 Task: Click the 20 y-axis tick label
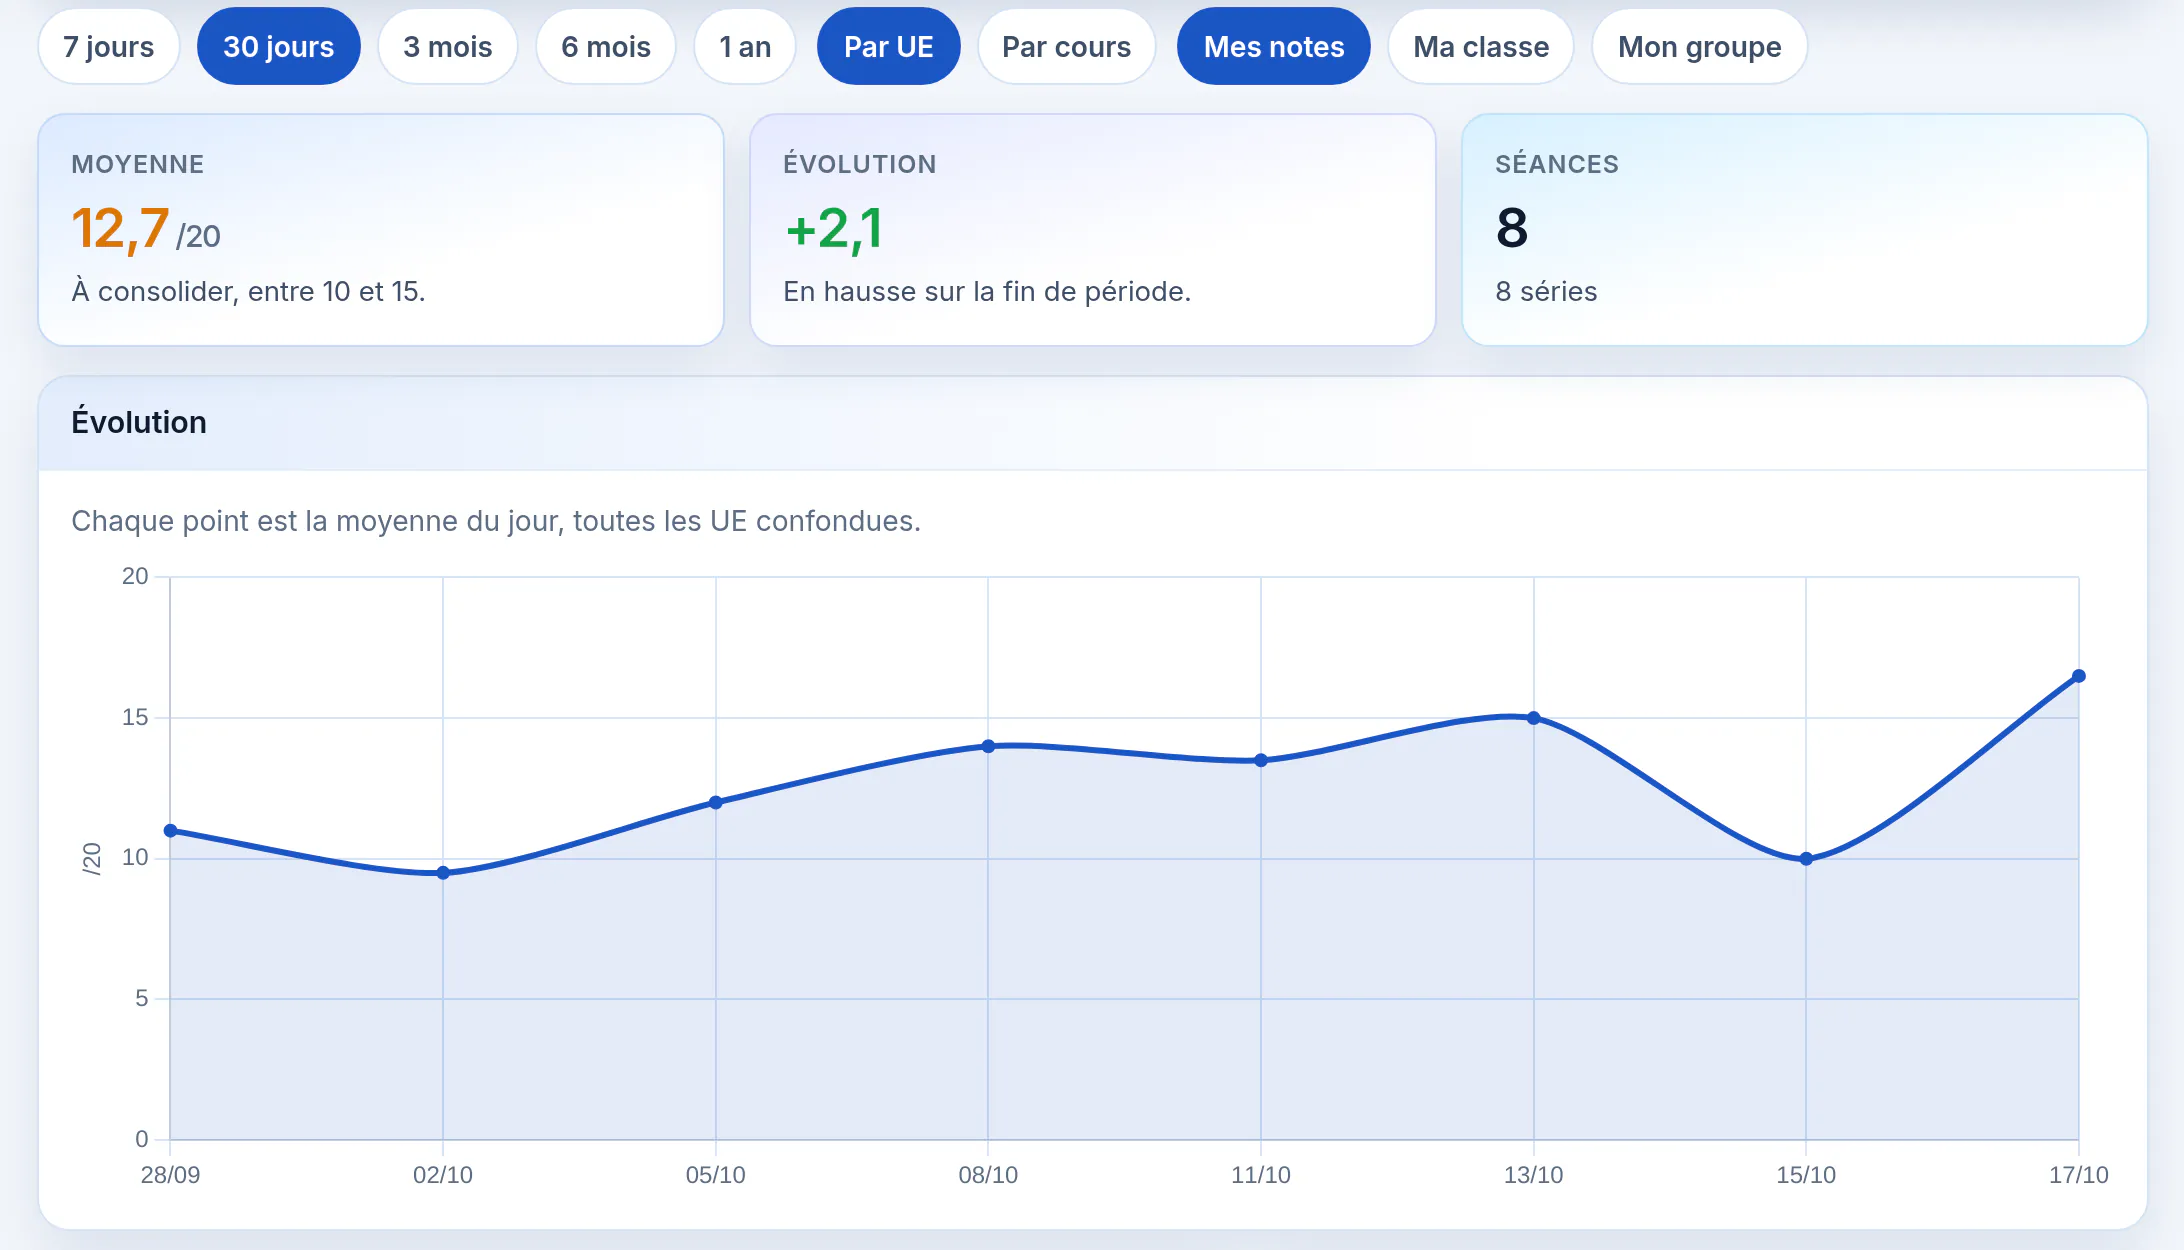pyautogui.click(x=135, y=576)
